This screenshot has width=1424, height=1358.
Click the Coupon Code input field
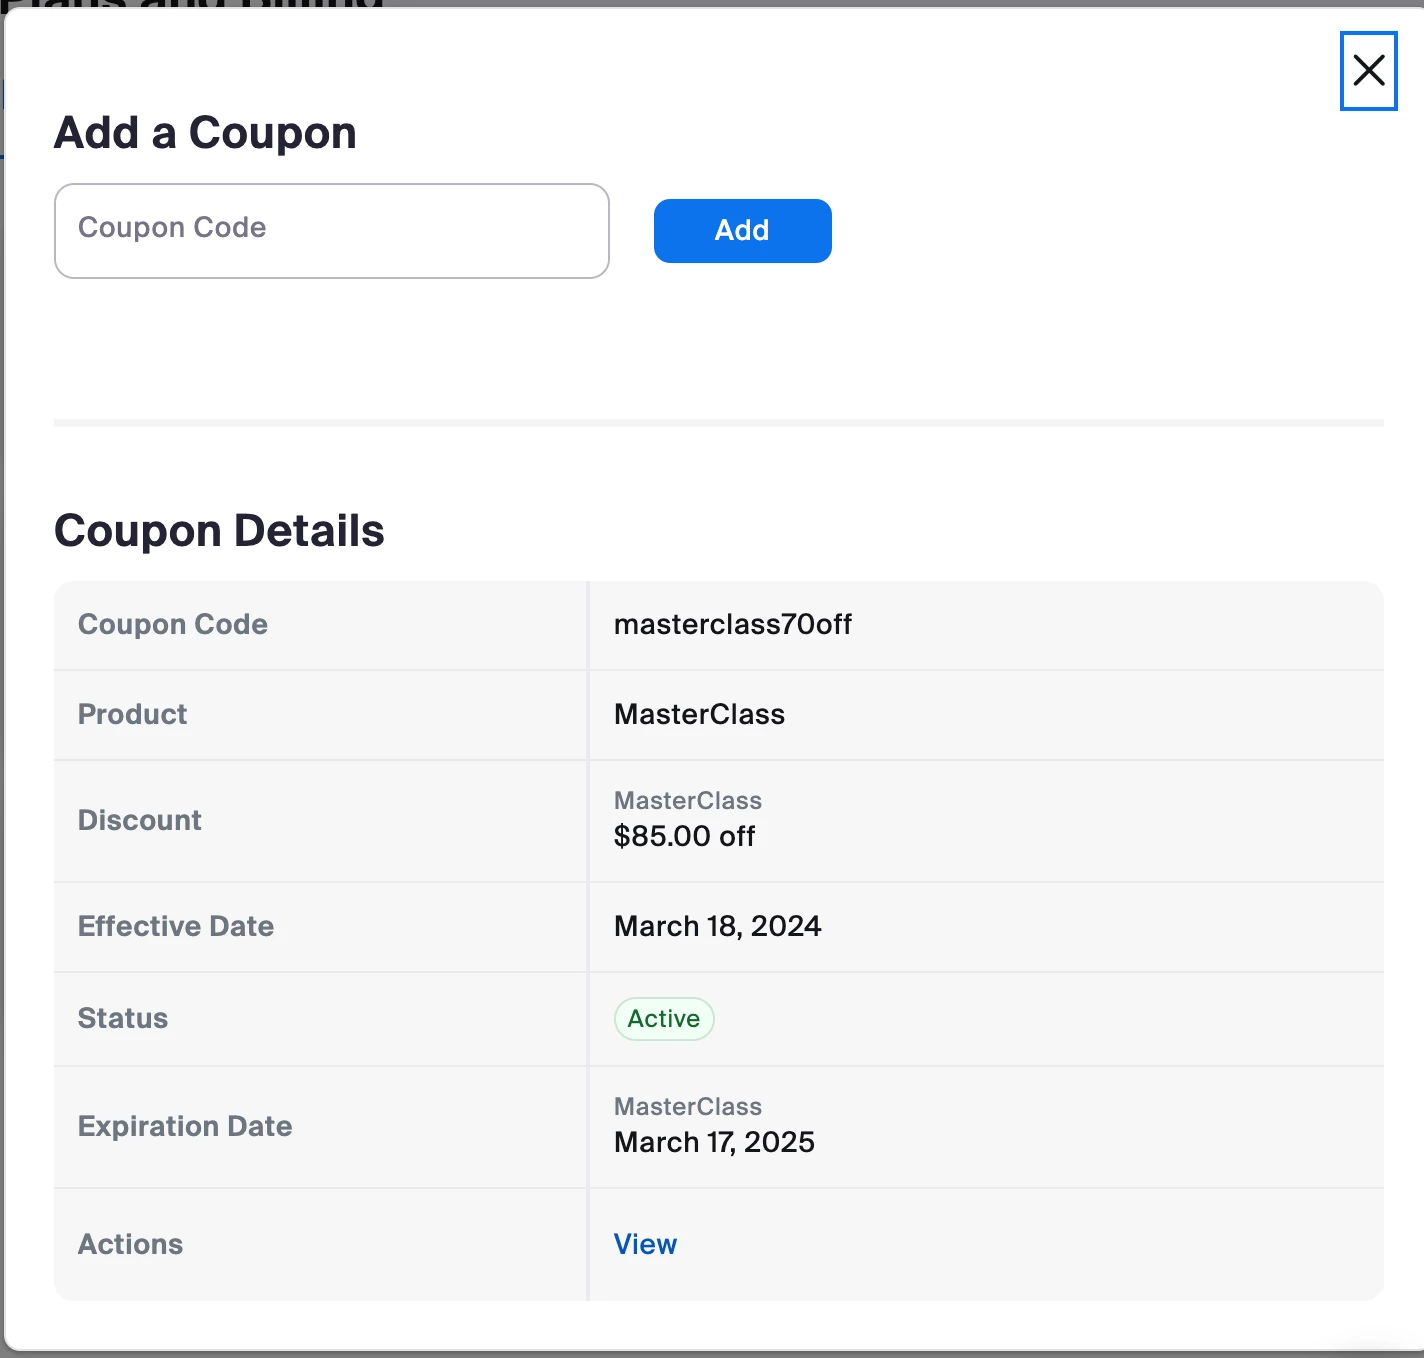(331, 230)
